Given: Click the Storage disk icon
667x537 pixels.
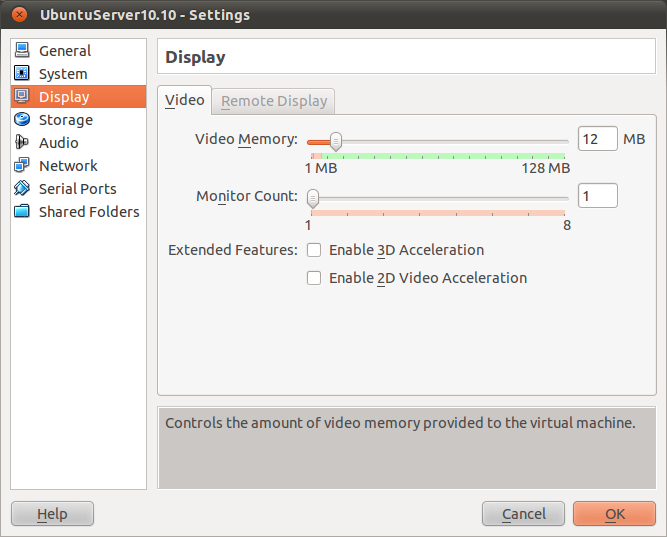Looking at the screenshot, I should (22, 120).
